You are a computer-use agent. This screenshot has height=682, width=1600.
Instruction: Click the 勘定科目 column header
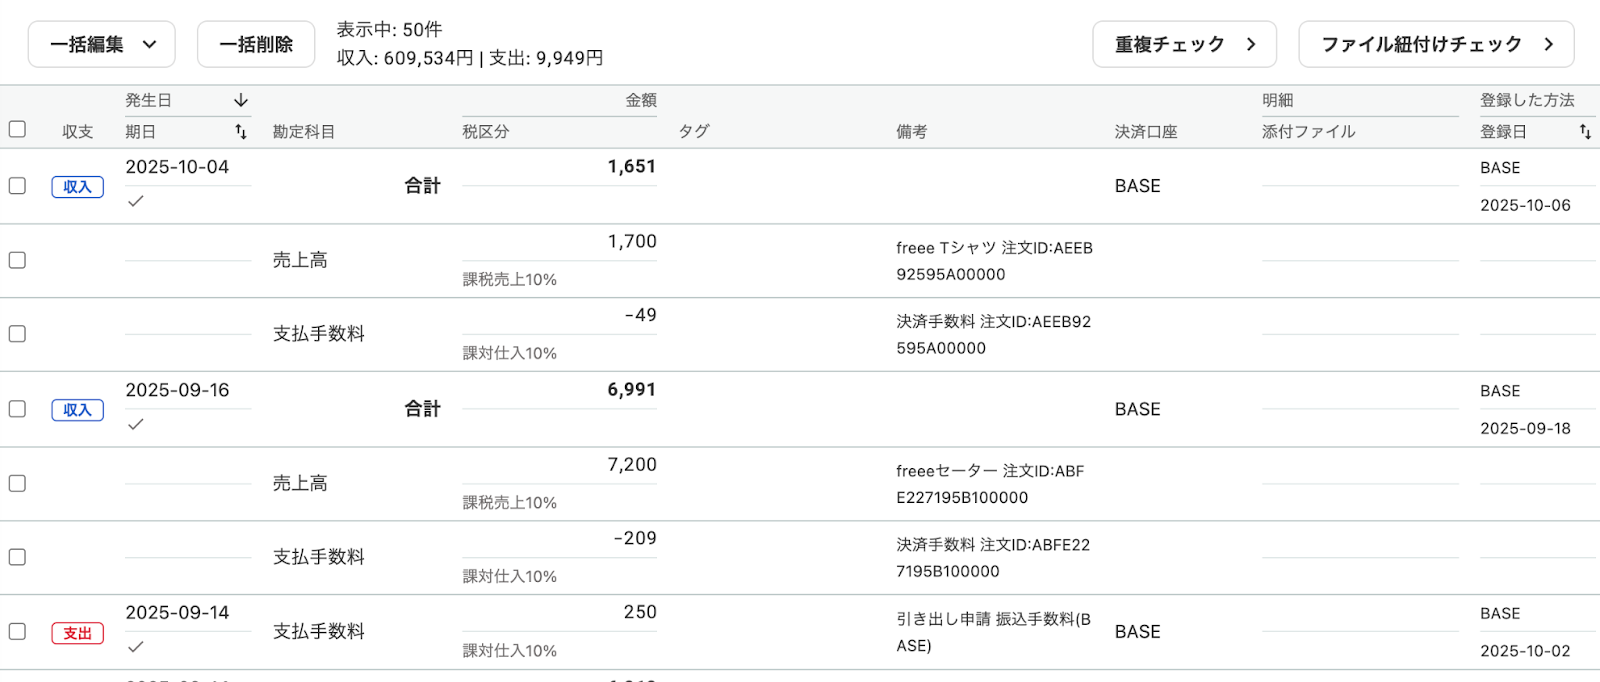point(304,132)
